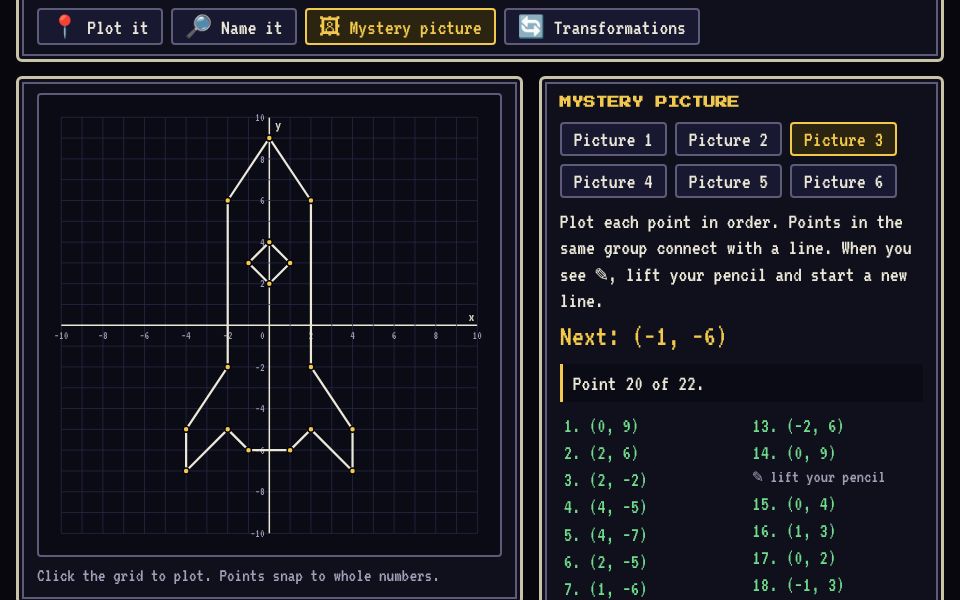960x600 pixels.
Task: Plot the next point (-1, -6) on grid
Action: (249, 450)
